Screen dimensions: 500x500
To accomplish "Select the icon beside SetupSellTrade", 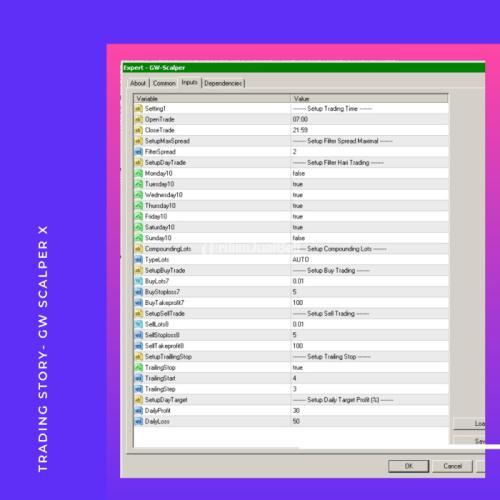I will pyautogui.click(x=139, y=313).
